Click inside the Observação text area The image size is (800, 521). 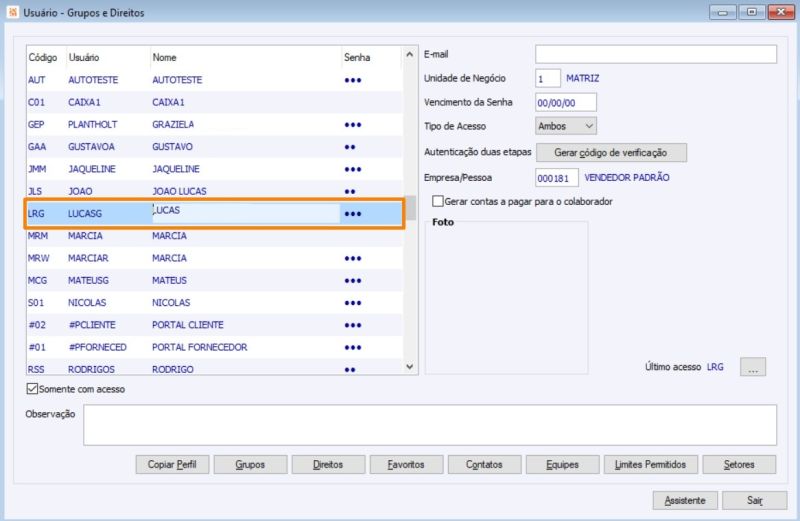pyautogui.click(x=430, y=425)
